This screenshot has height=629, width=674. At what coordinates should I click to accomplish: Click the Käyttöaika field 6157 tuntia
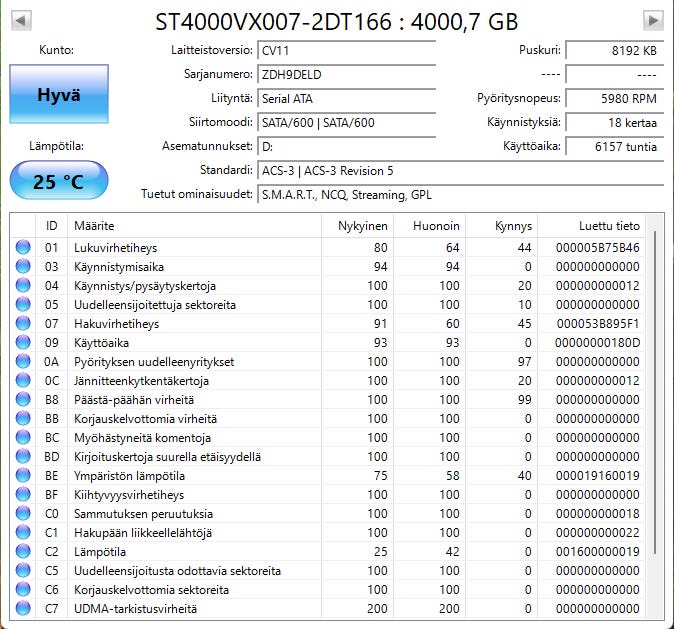pos(615,147)
